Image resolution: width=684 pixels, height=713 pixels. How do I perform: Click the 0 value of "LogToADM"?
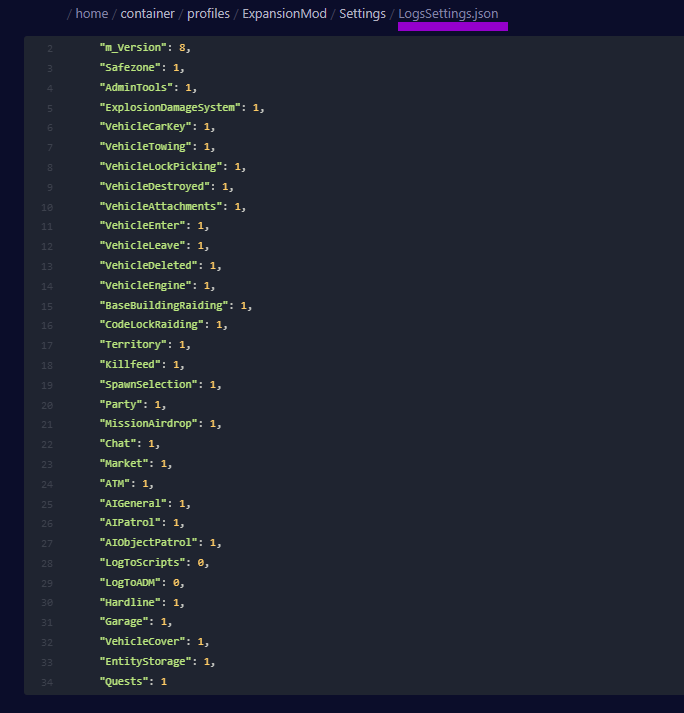point(176,582)
